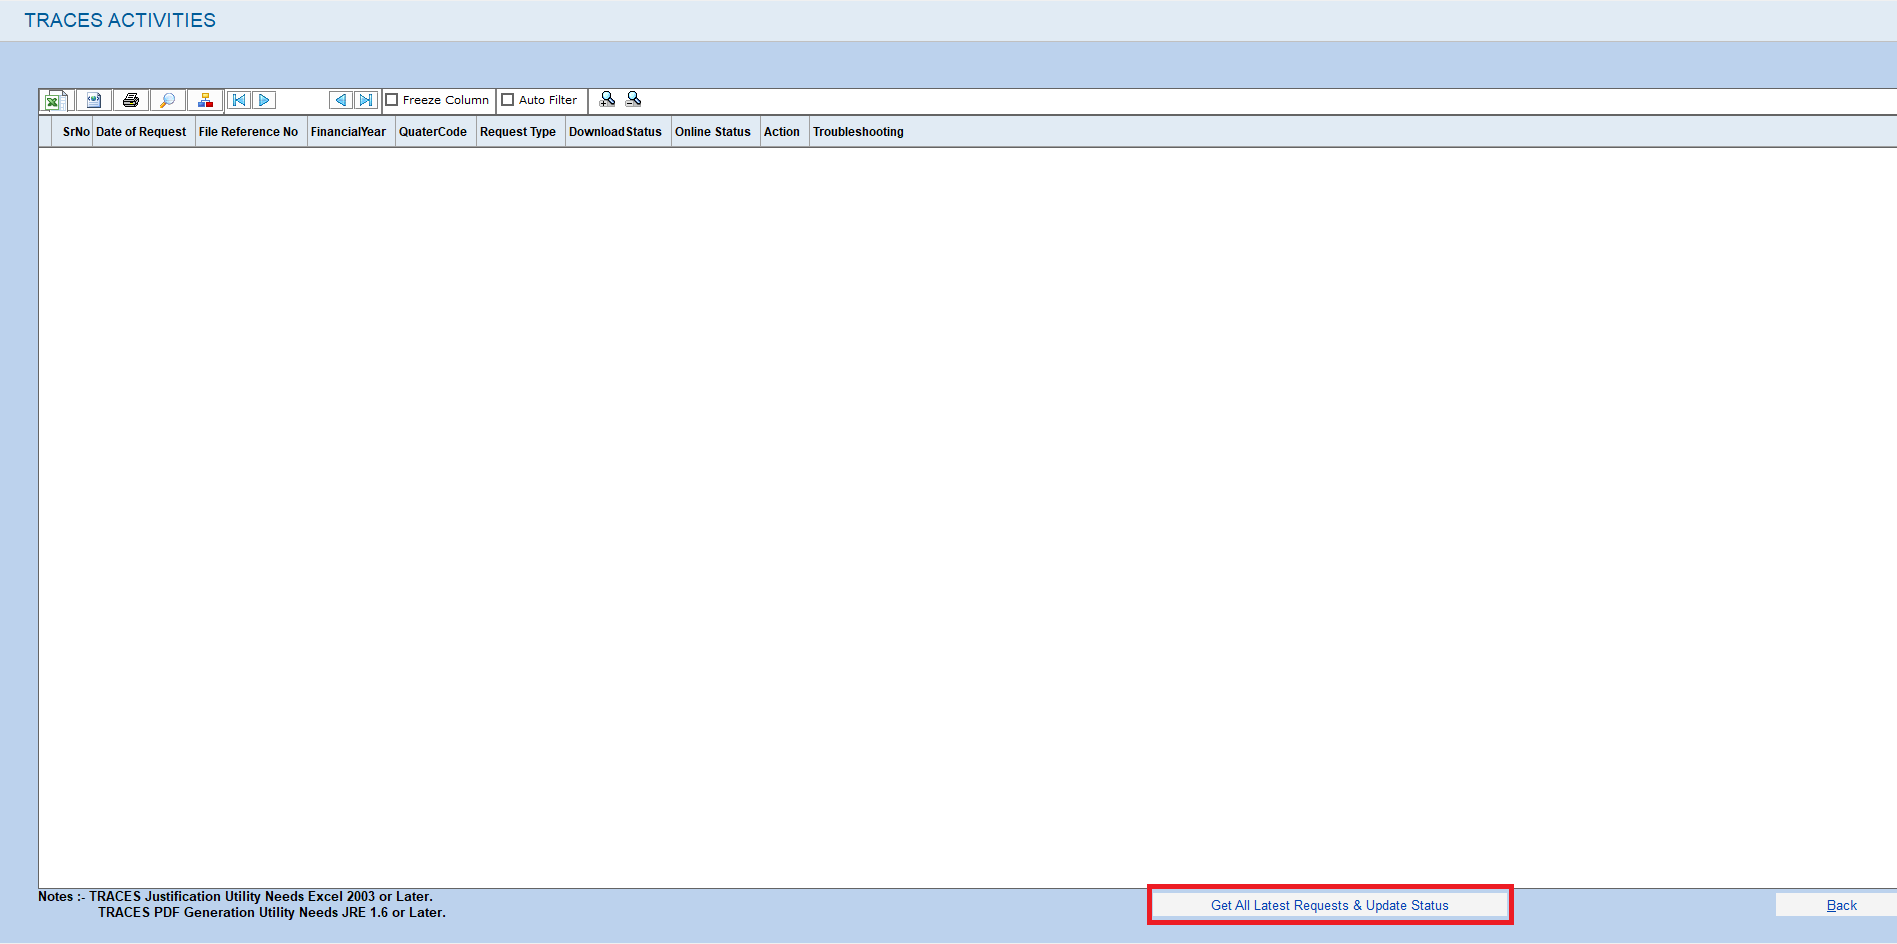The image size is (1897, 944).
Task: Enable the Freeze Column checkbox
Action: (x=392, y=100)
